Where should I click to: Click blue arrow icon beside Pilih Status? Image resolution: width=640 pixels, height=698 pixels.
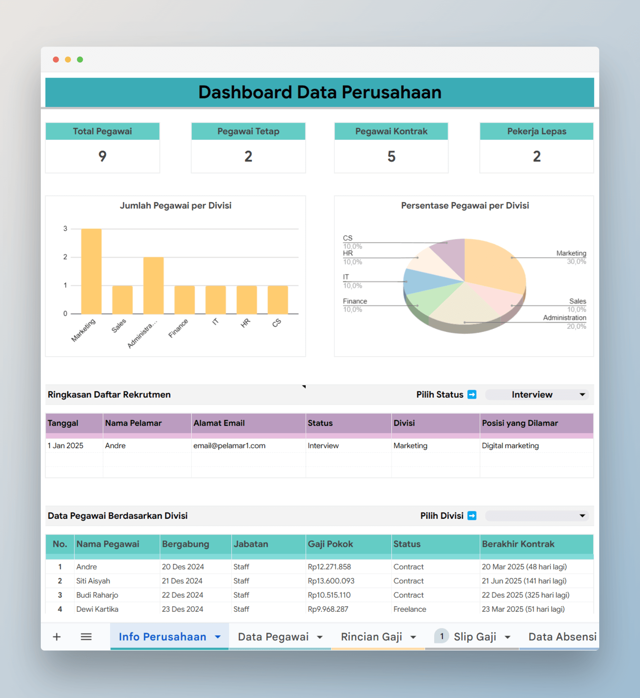pyautogui.click(x=472, y=394)
